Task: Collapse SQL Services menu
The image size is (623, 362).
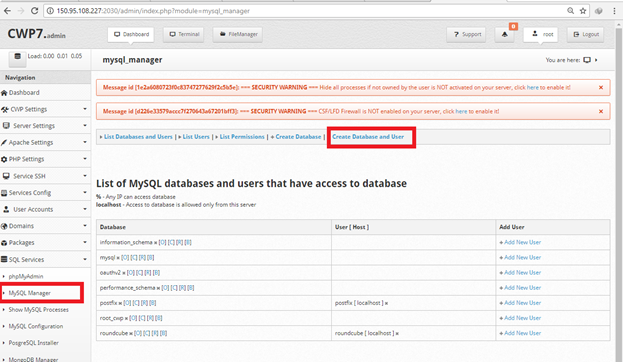Action: pos(45,259)
